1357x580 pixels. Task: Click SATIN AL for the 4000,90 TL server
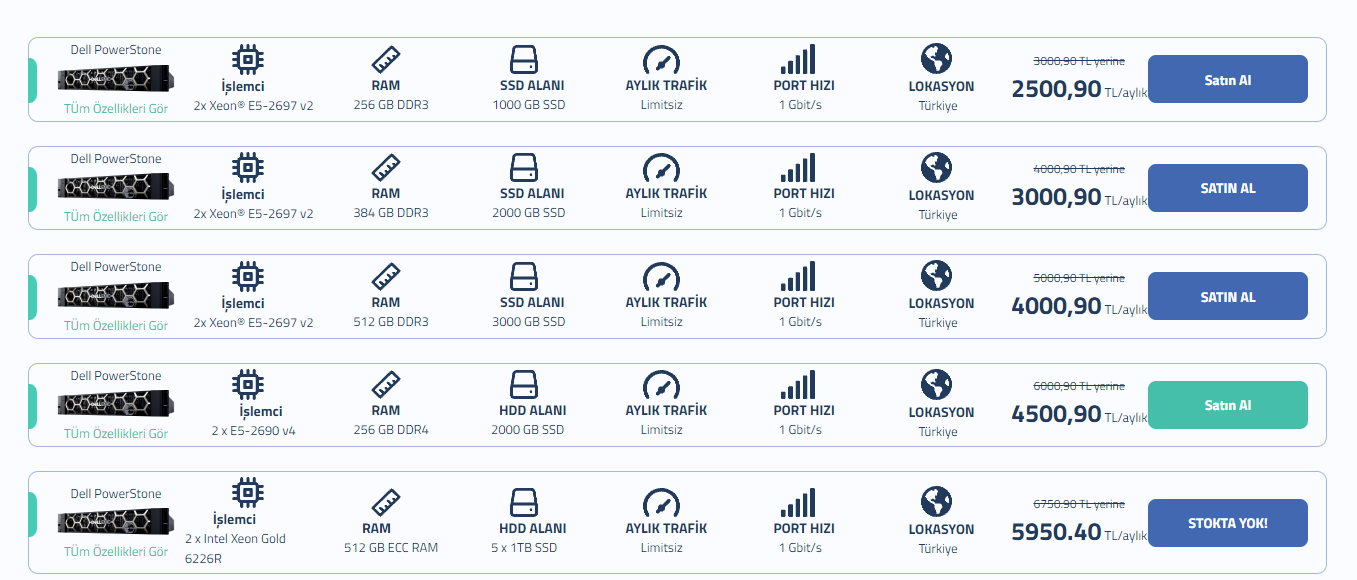[x=1227, y=297]
